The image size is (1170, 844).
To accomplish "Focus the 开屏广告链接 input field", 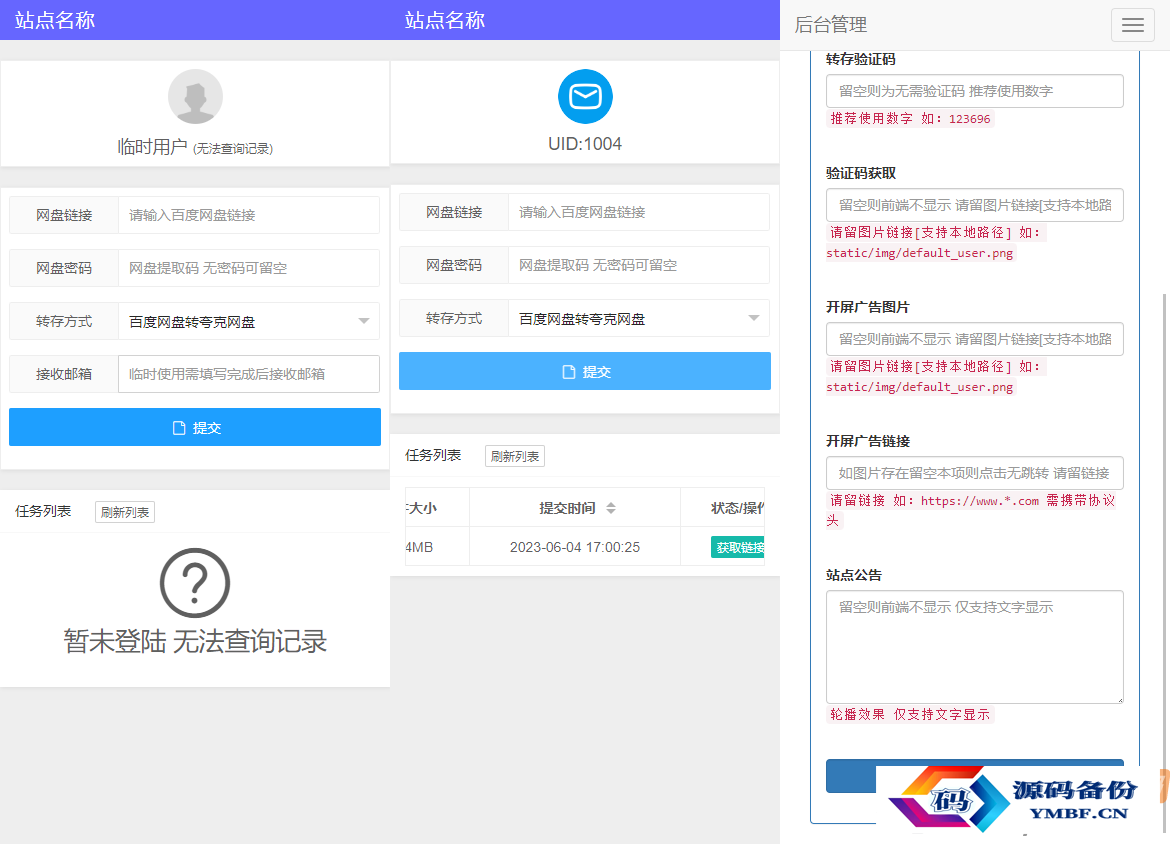I will click(x=975, y=473).
